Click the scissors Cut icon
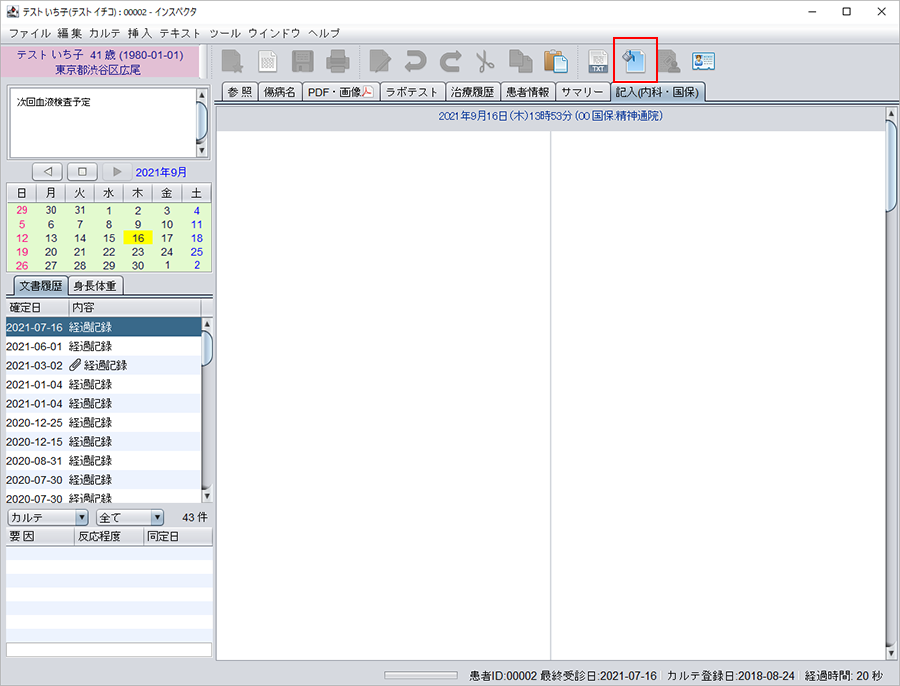The width and height of the screenshot is (900, 686). point(485,61)
